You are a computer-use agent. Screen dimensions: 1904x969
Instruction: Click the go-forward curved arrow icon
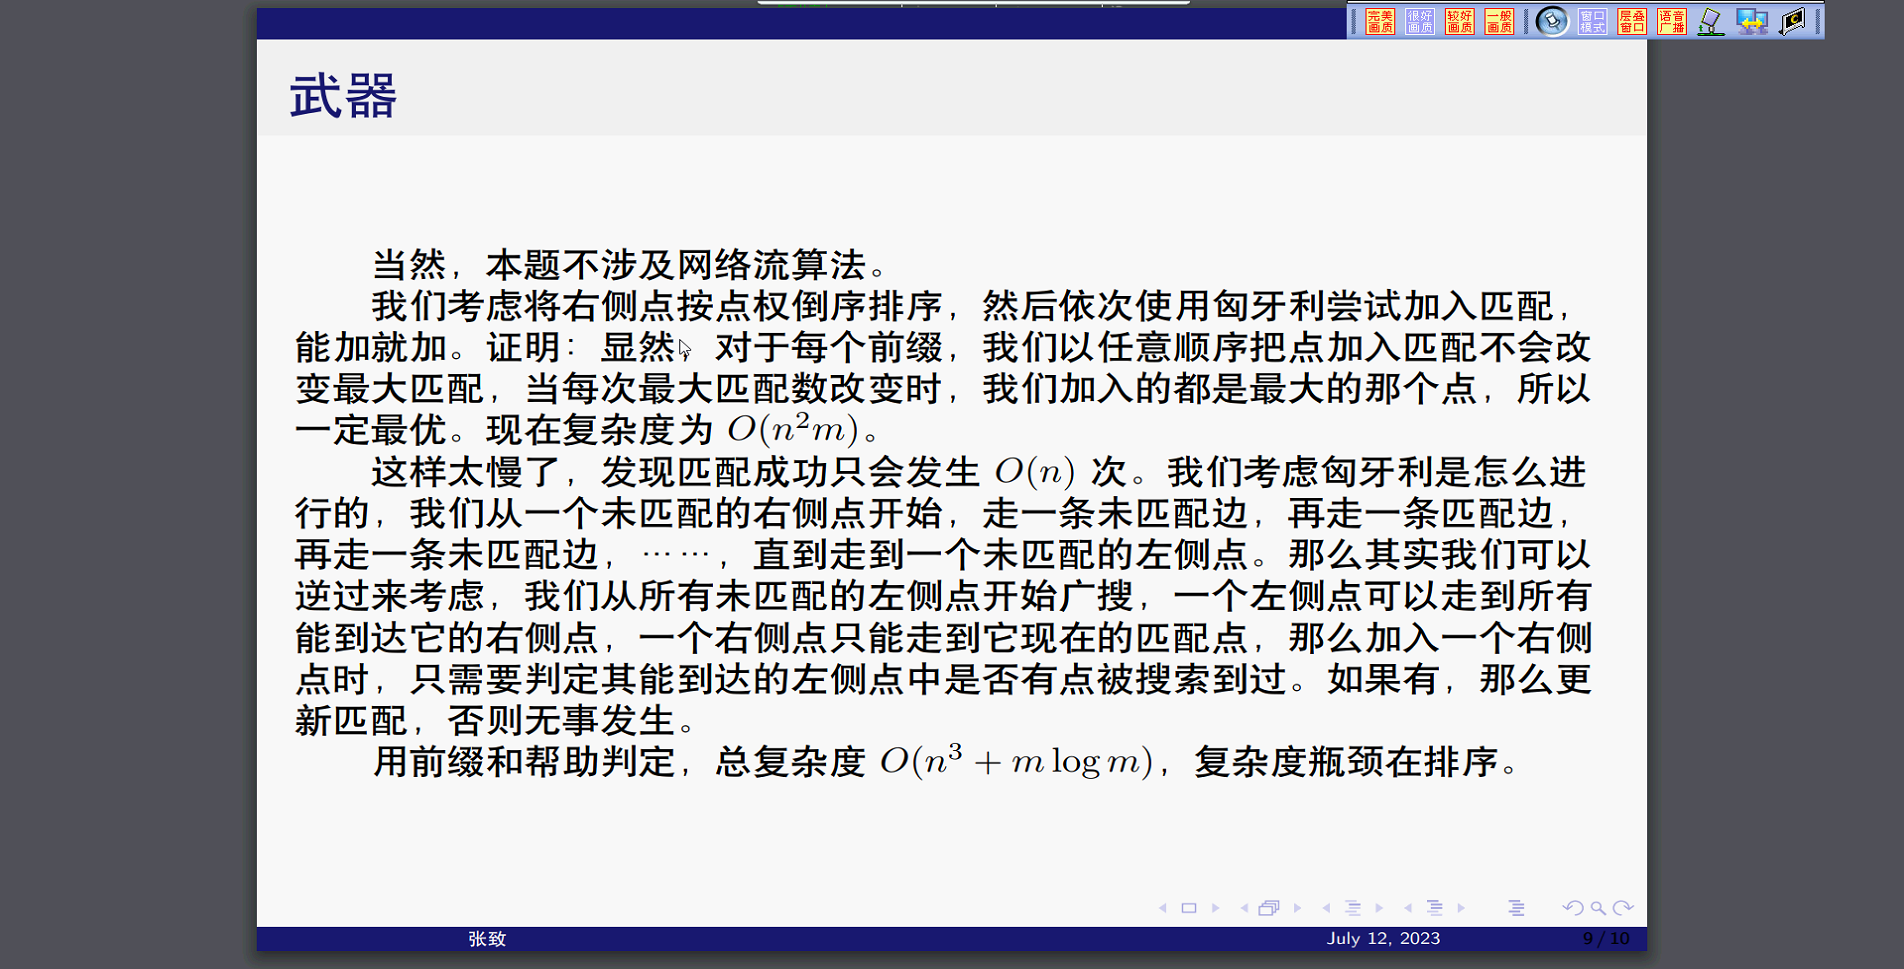[1623, 908]
